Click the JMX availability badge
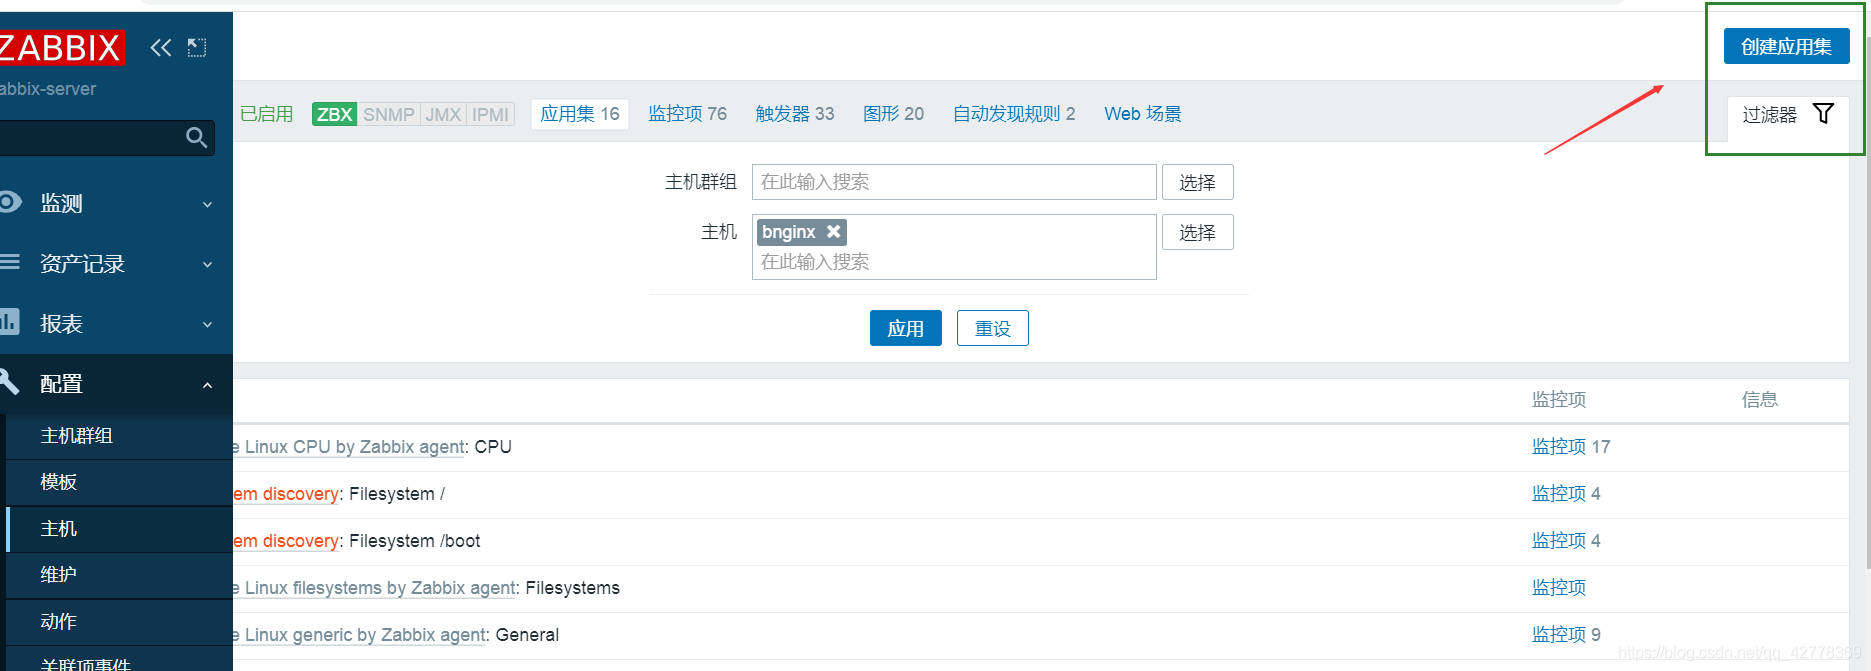 443,114
